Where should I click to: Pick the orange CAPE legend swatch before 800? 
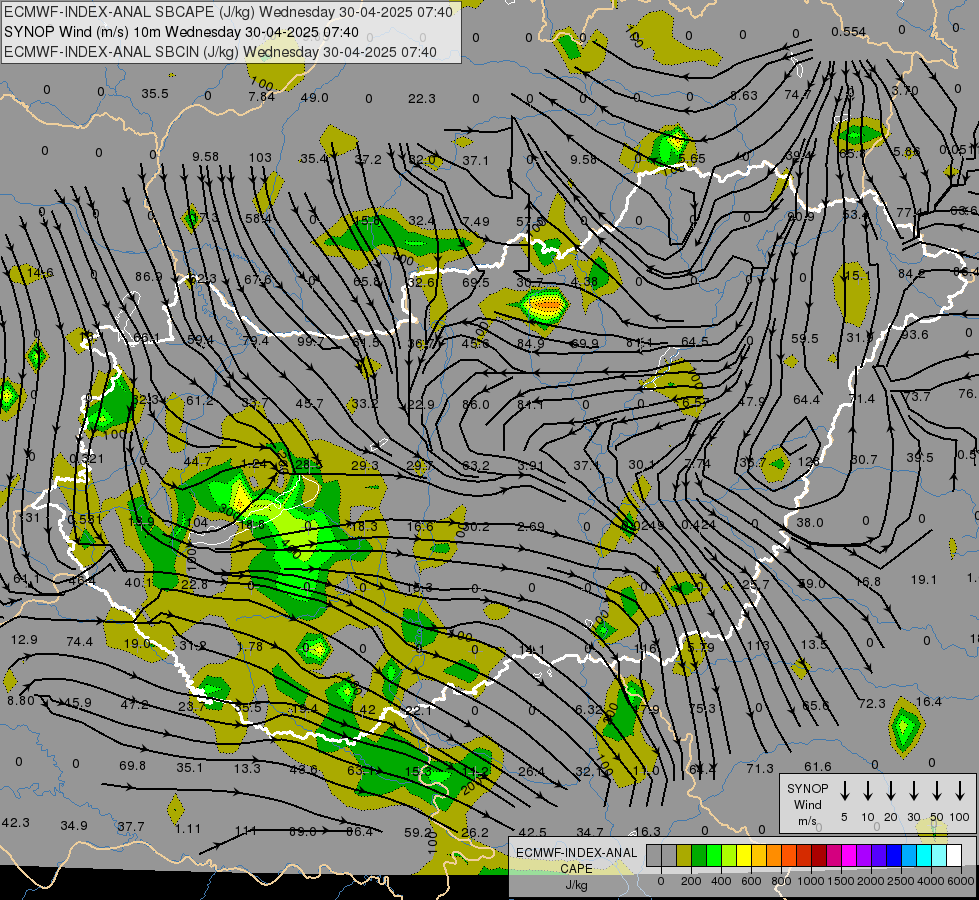click(x=774, y=856)
